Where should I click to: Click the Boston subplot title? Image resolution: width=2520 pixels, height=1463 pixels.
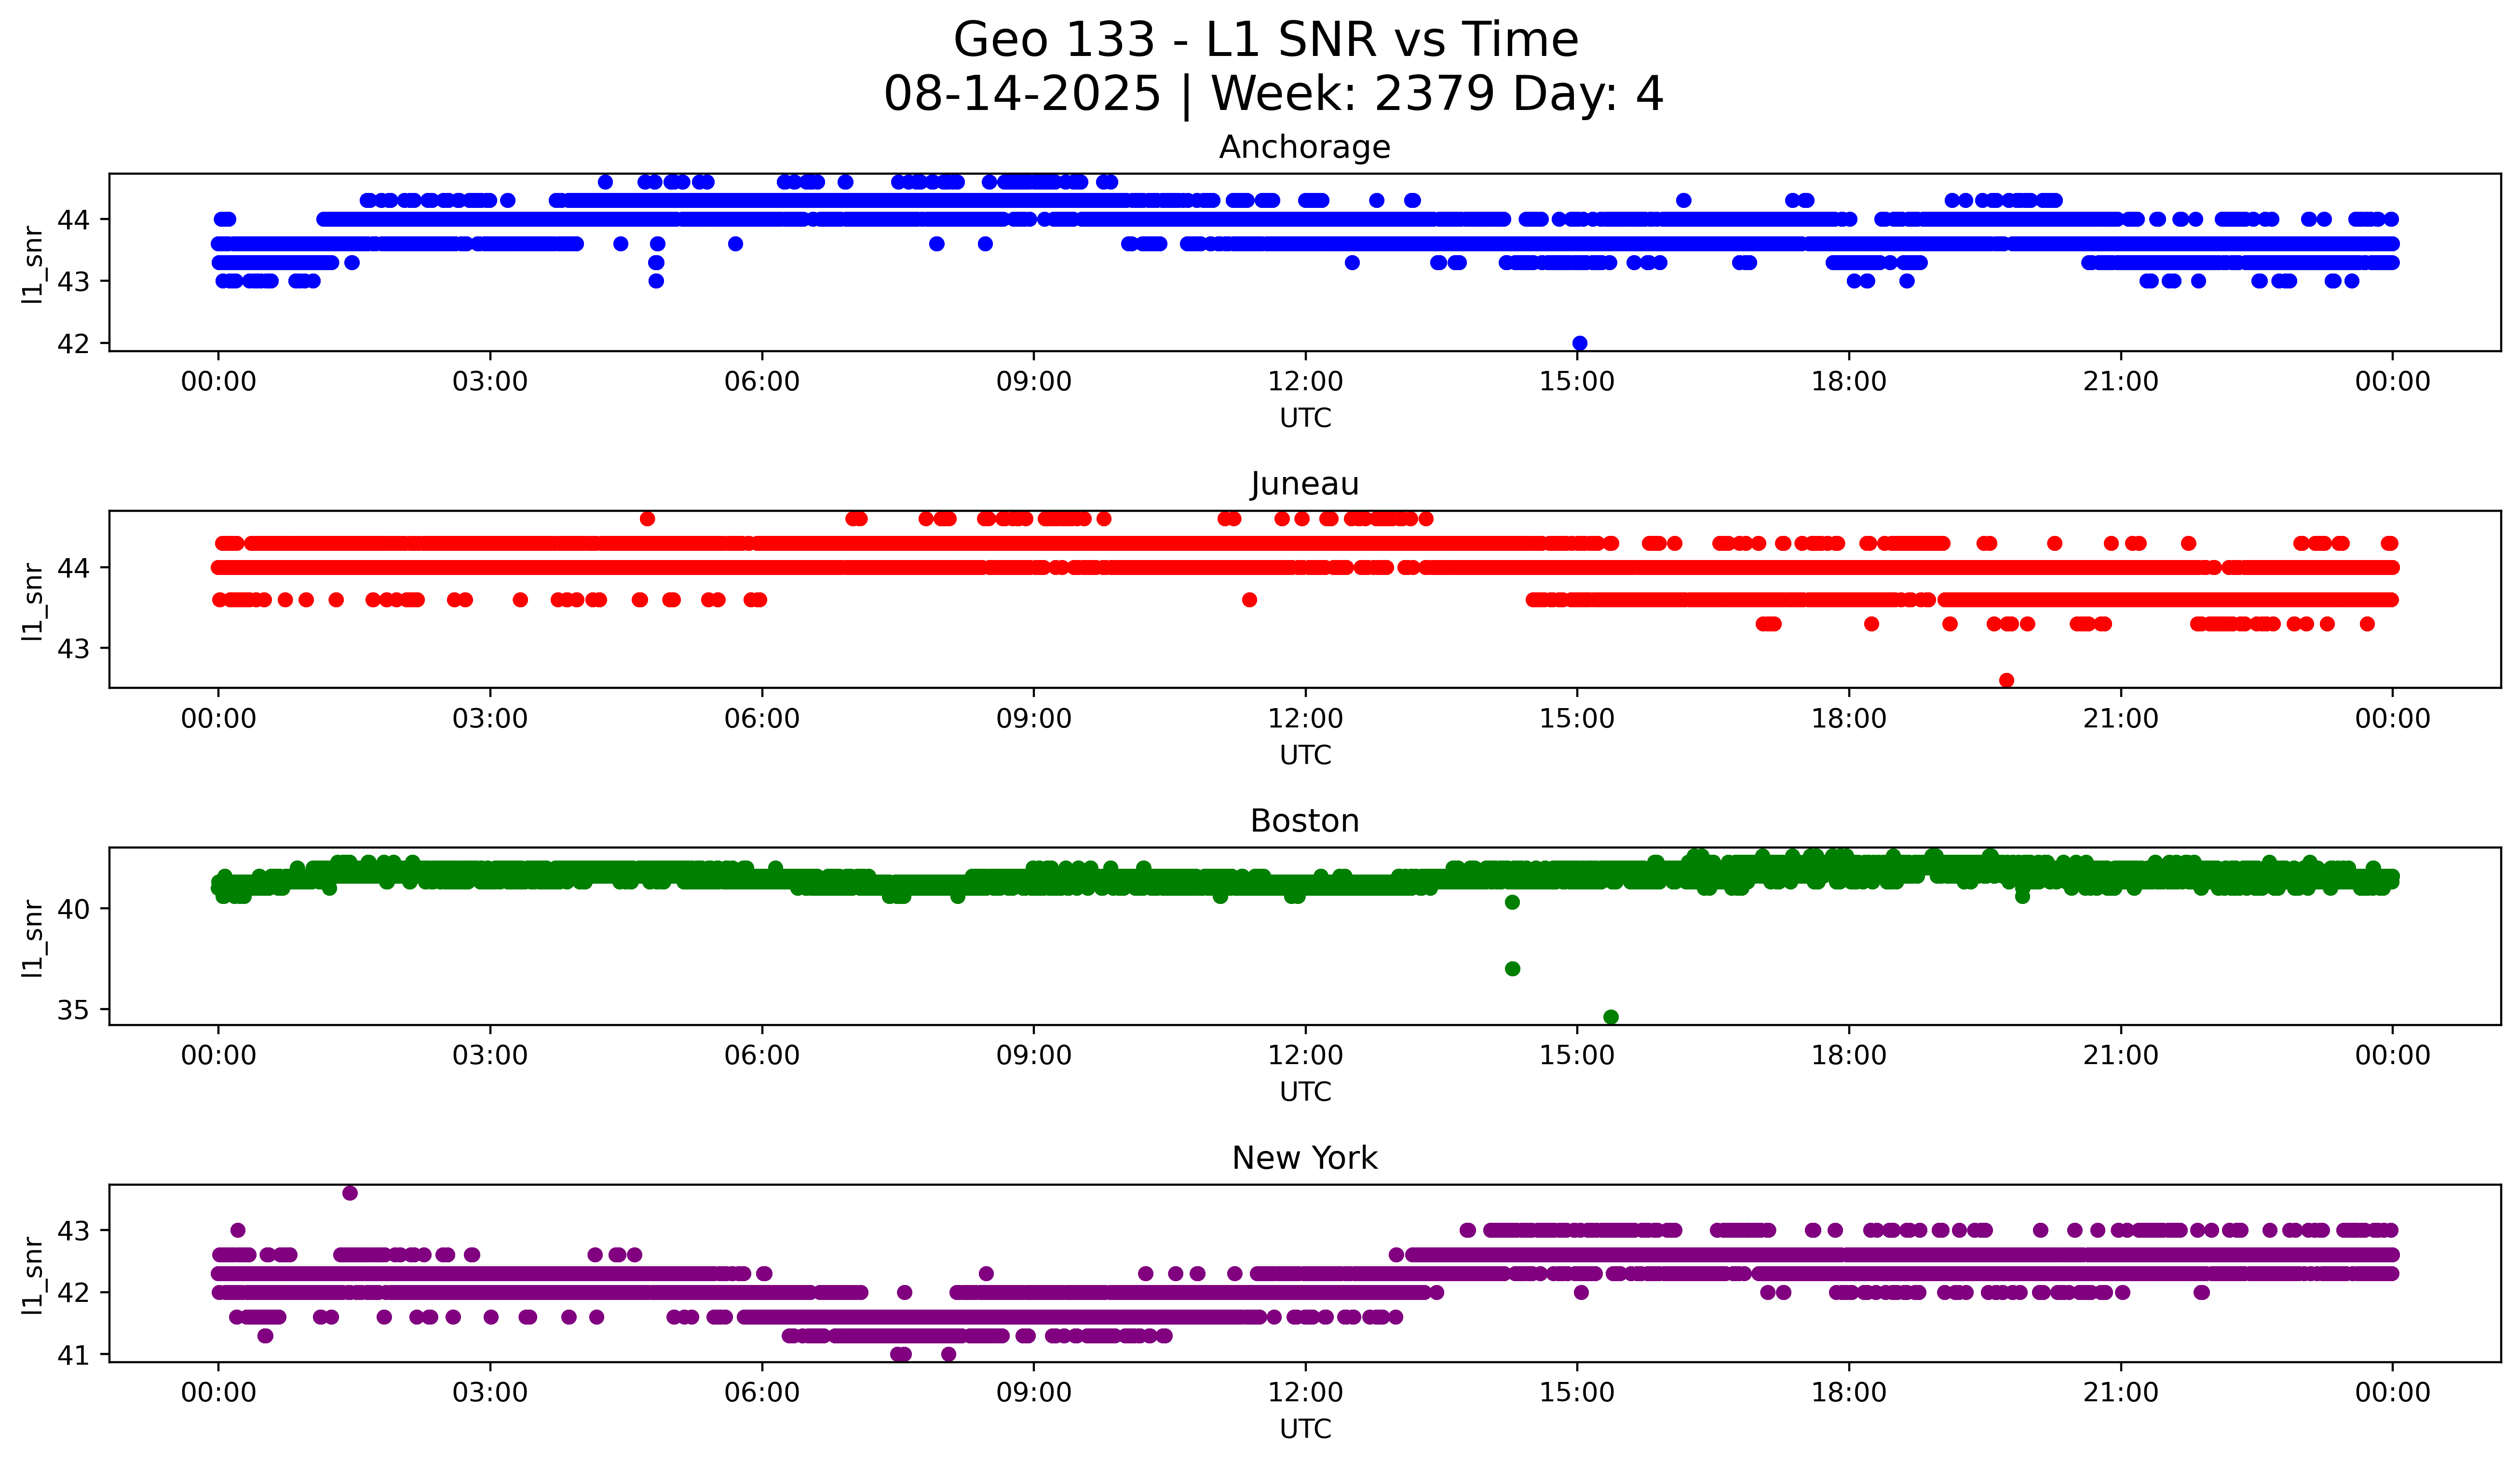click(x=1304, y=821)
